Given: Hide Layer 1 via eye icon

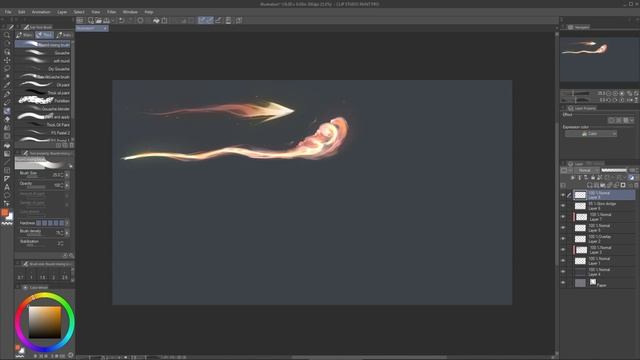Looking at the screenshot, I should 563,261.
